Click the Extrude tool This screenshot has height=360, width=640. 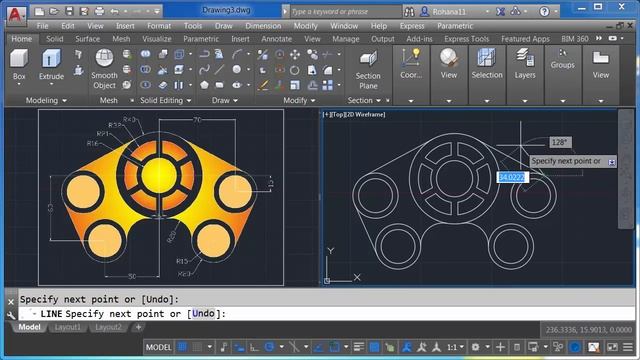51,64
